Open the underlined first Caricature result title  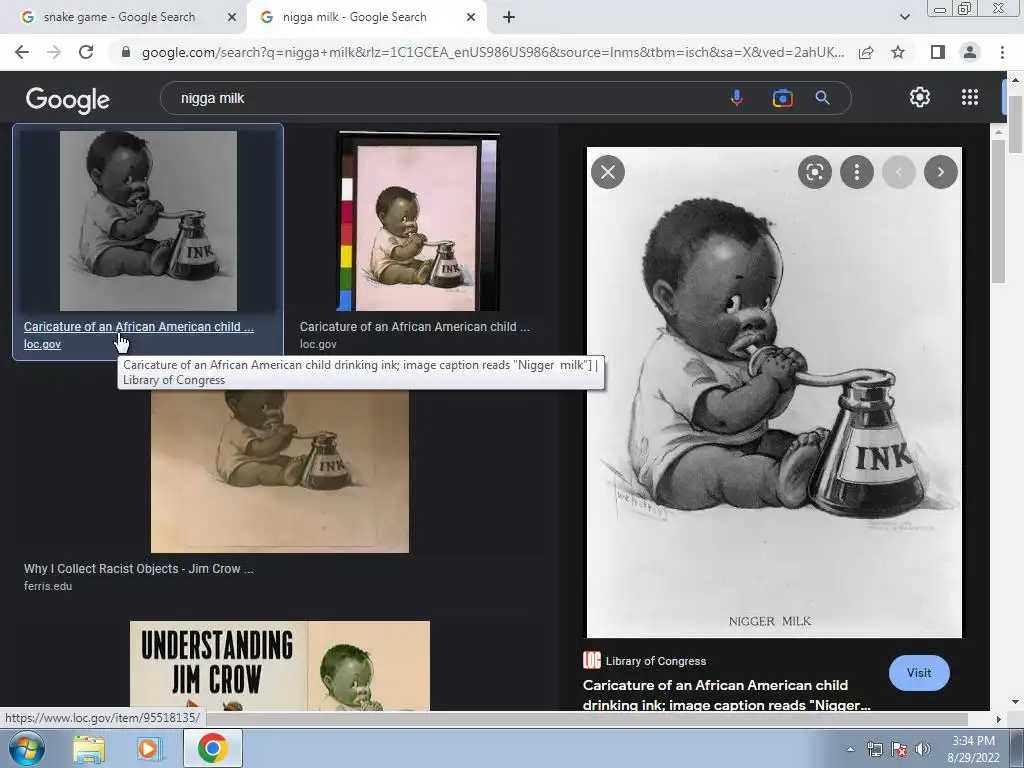[138, 327]
